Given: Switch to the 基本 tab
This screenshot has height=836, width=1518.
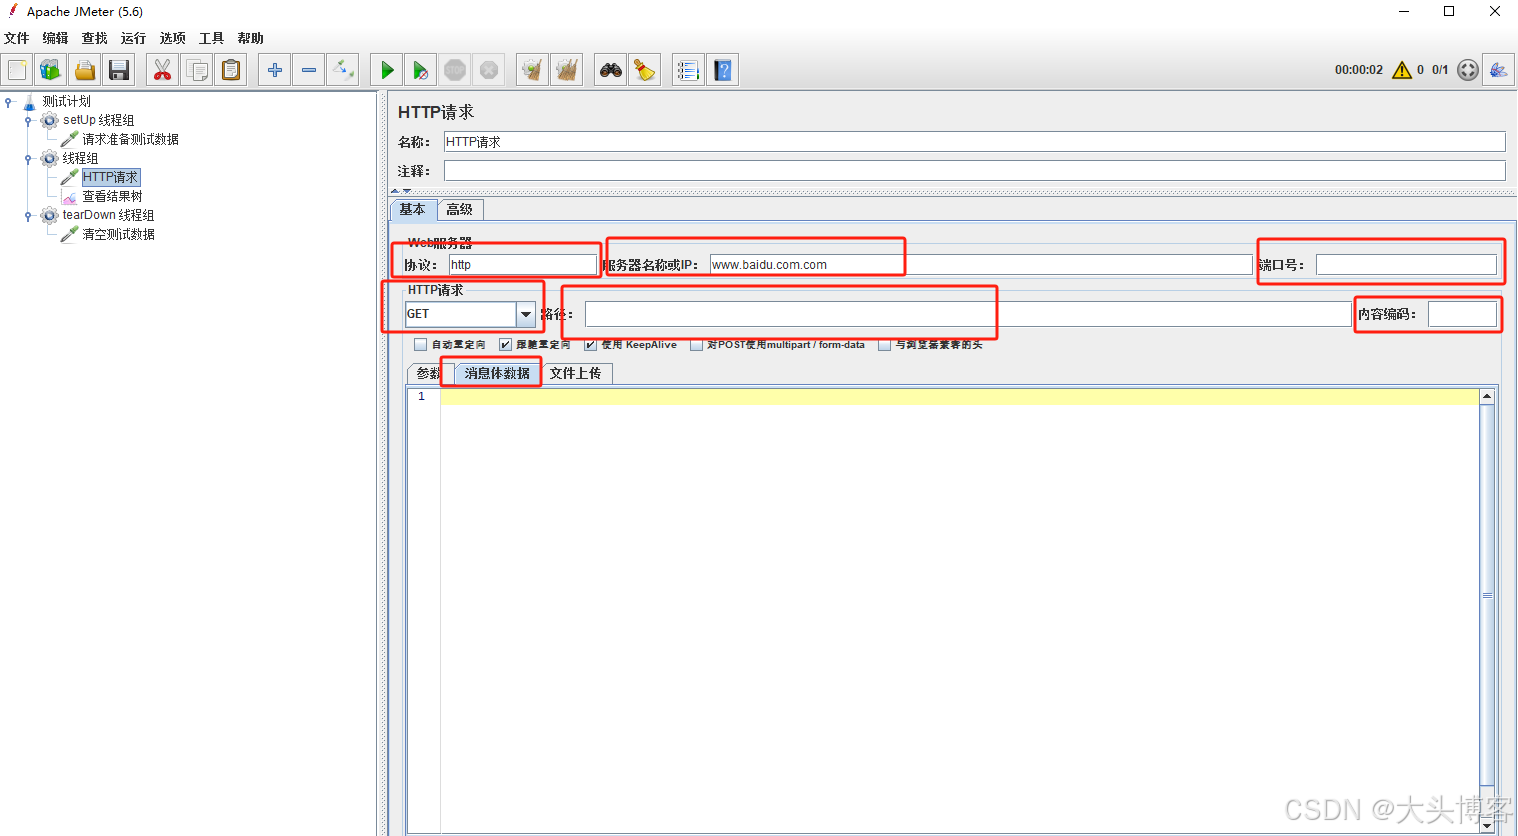Looking at the screenshot, I should coord(413,209).
